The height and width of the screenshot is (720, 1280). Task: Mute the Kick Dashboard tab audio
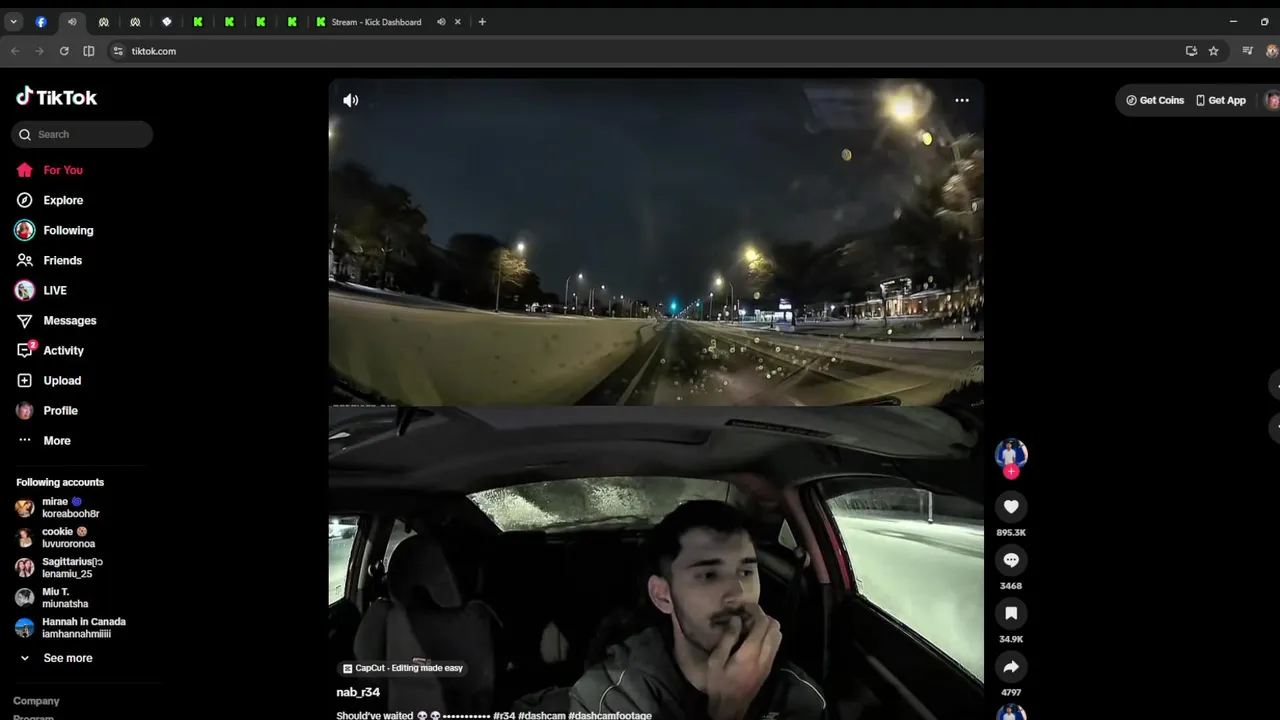pyautogui.click(x=441, y=22)
